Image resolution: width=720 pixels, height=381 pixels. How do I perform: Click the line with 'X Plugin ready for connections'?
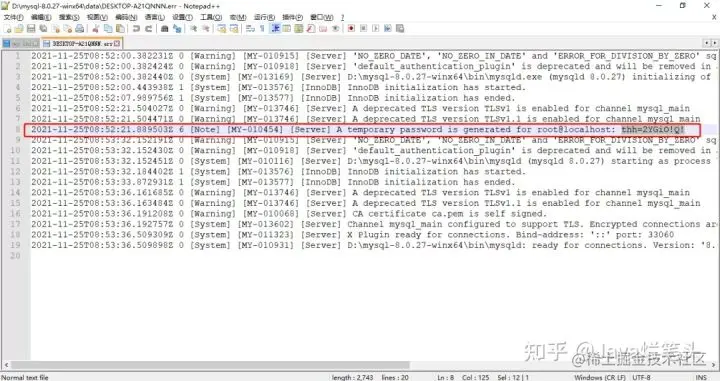point(353,235)
